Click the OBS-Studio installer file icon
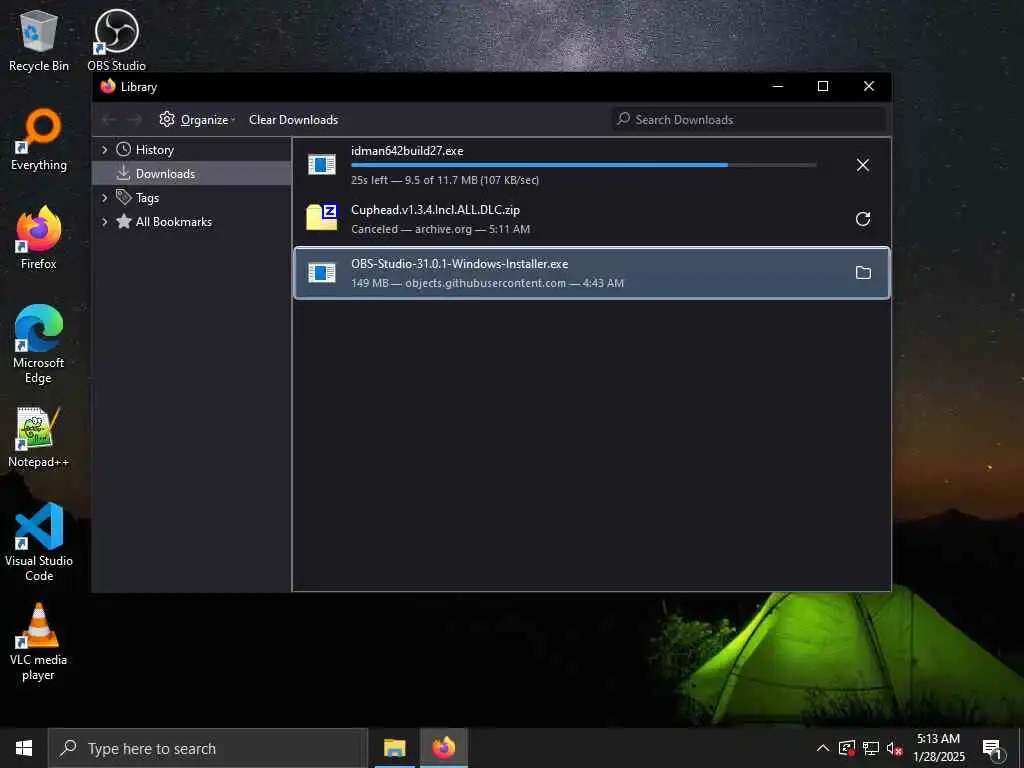This screenshot has height=768, width=1024. 321,272
